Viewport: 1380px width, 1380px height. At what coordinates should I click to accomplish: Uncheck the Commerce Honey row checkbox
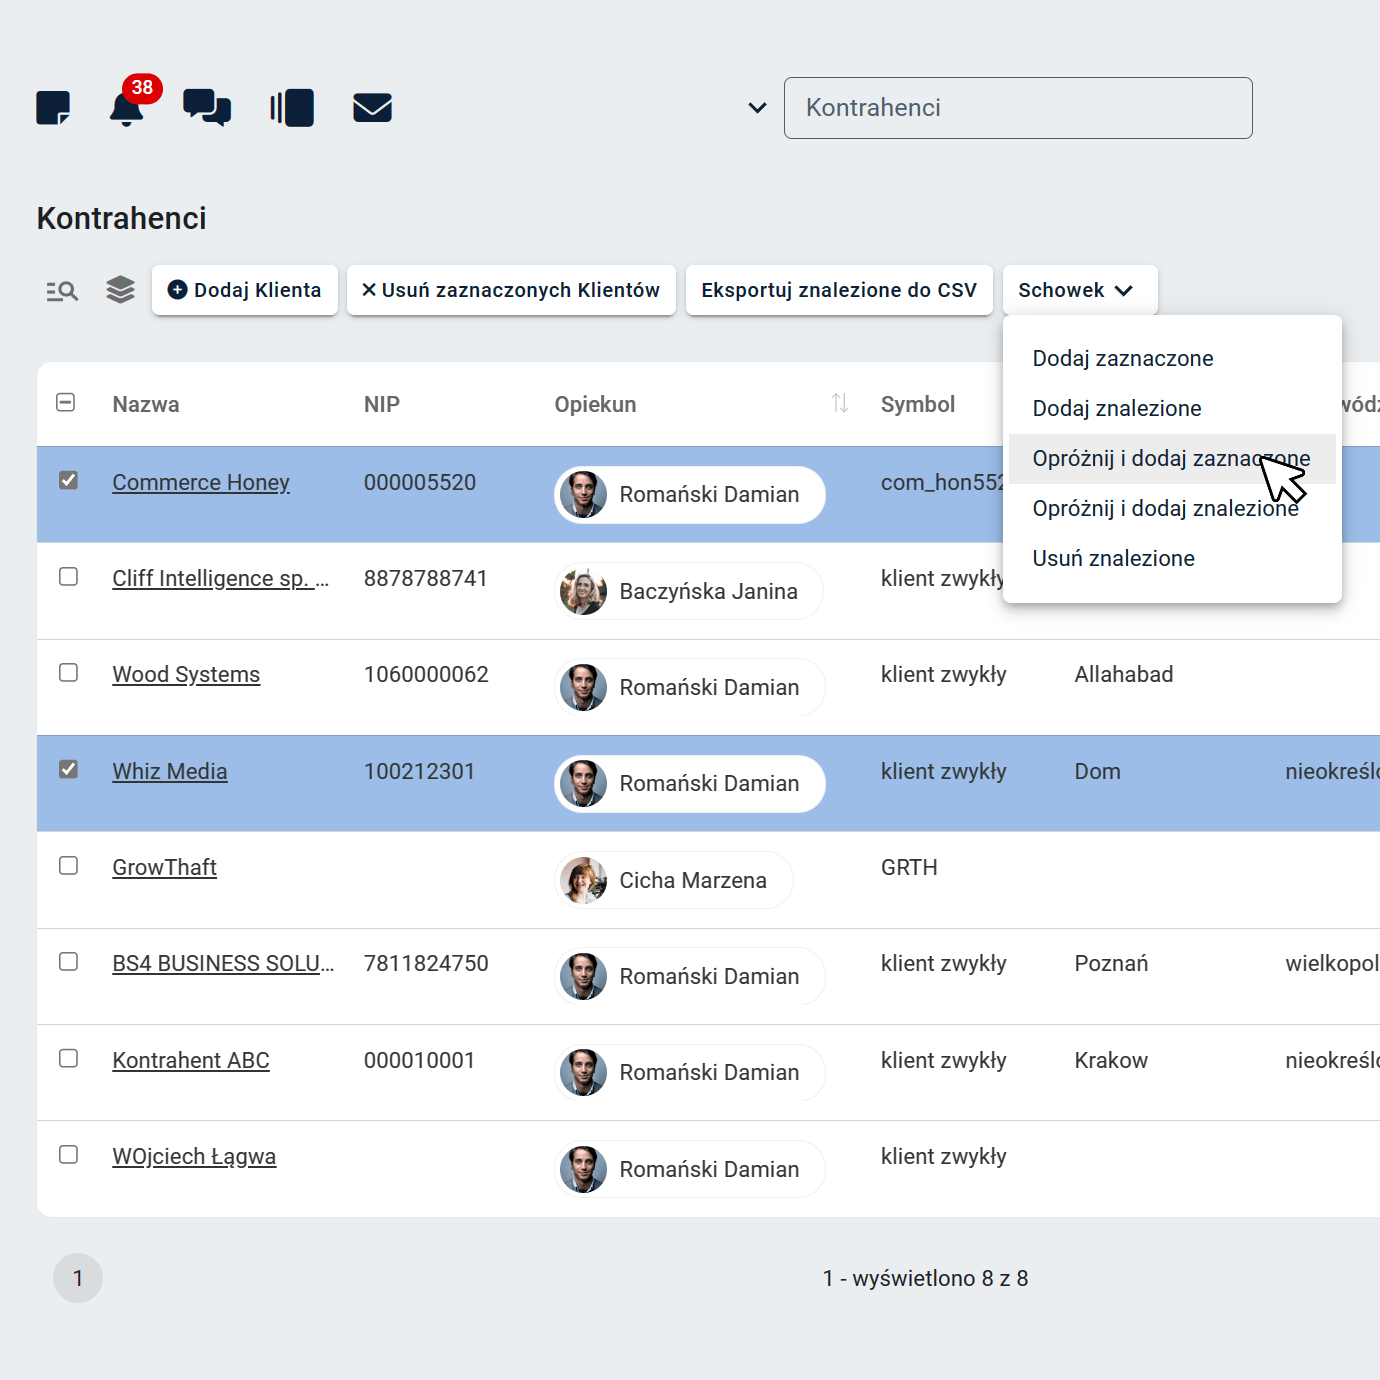coord(68,481)
